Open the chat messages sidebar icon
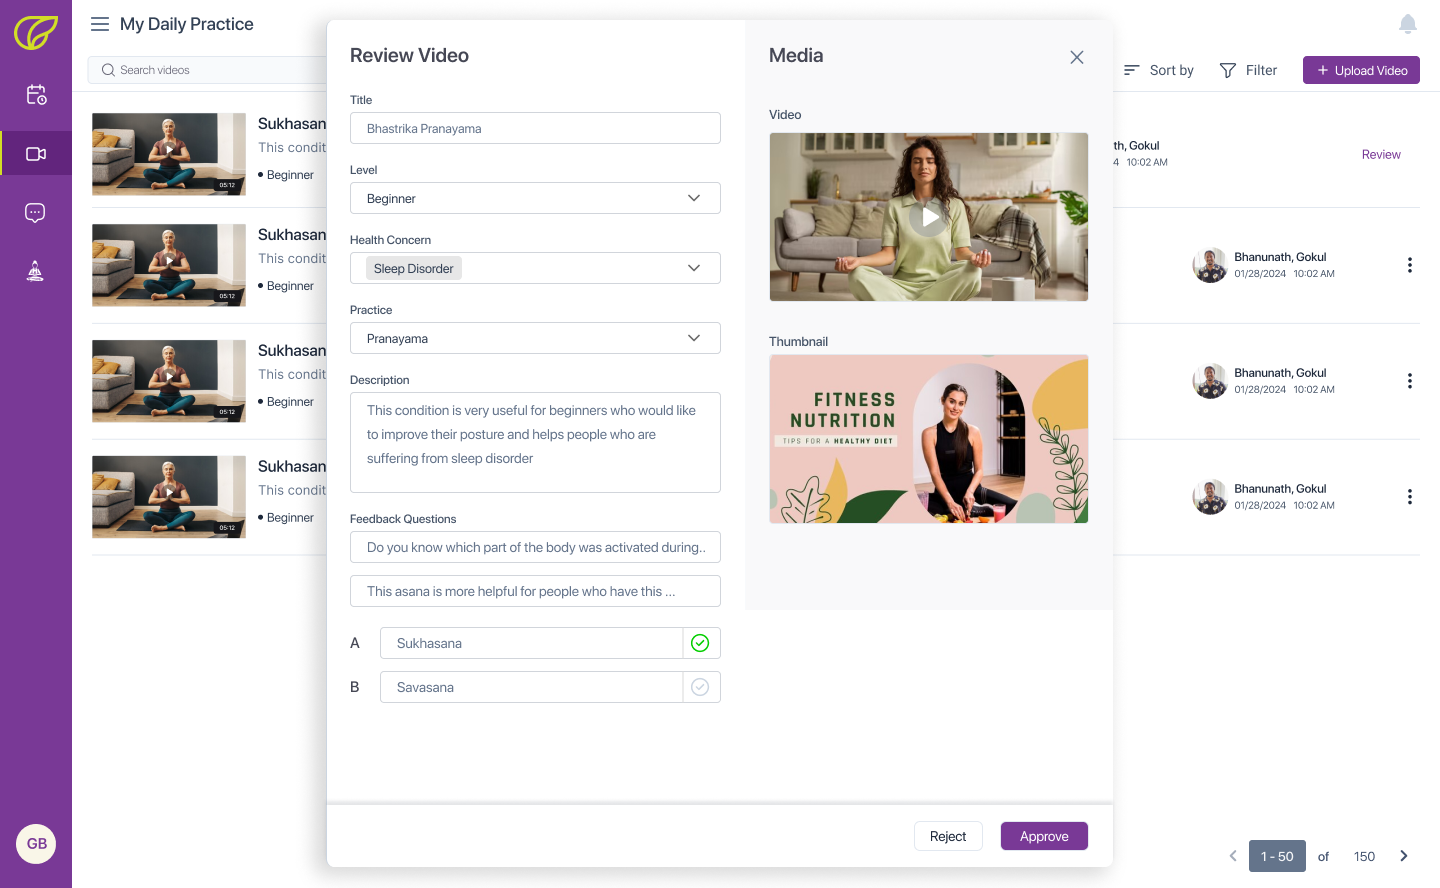 click(x=35, y=213)
